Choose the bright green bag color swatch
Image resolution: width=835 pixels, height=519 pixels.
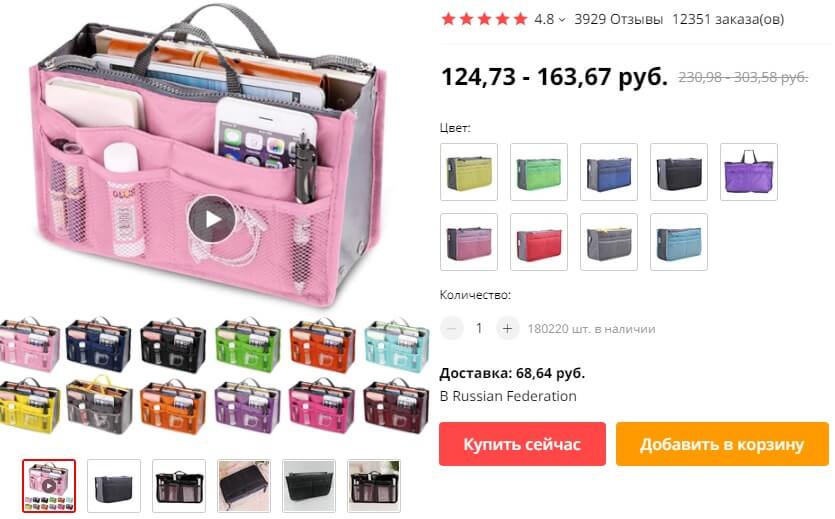point(539,172)
